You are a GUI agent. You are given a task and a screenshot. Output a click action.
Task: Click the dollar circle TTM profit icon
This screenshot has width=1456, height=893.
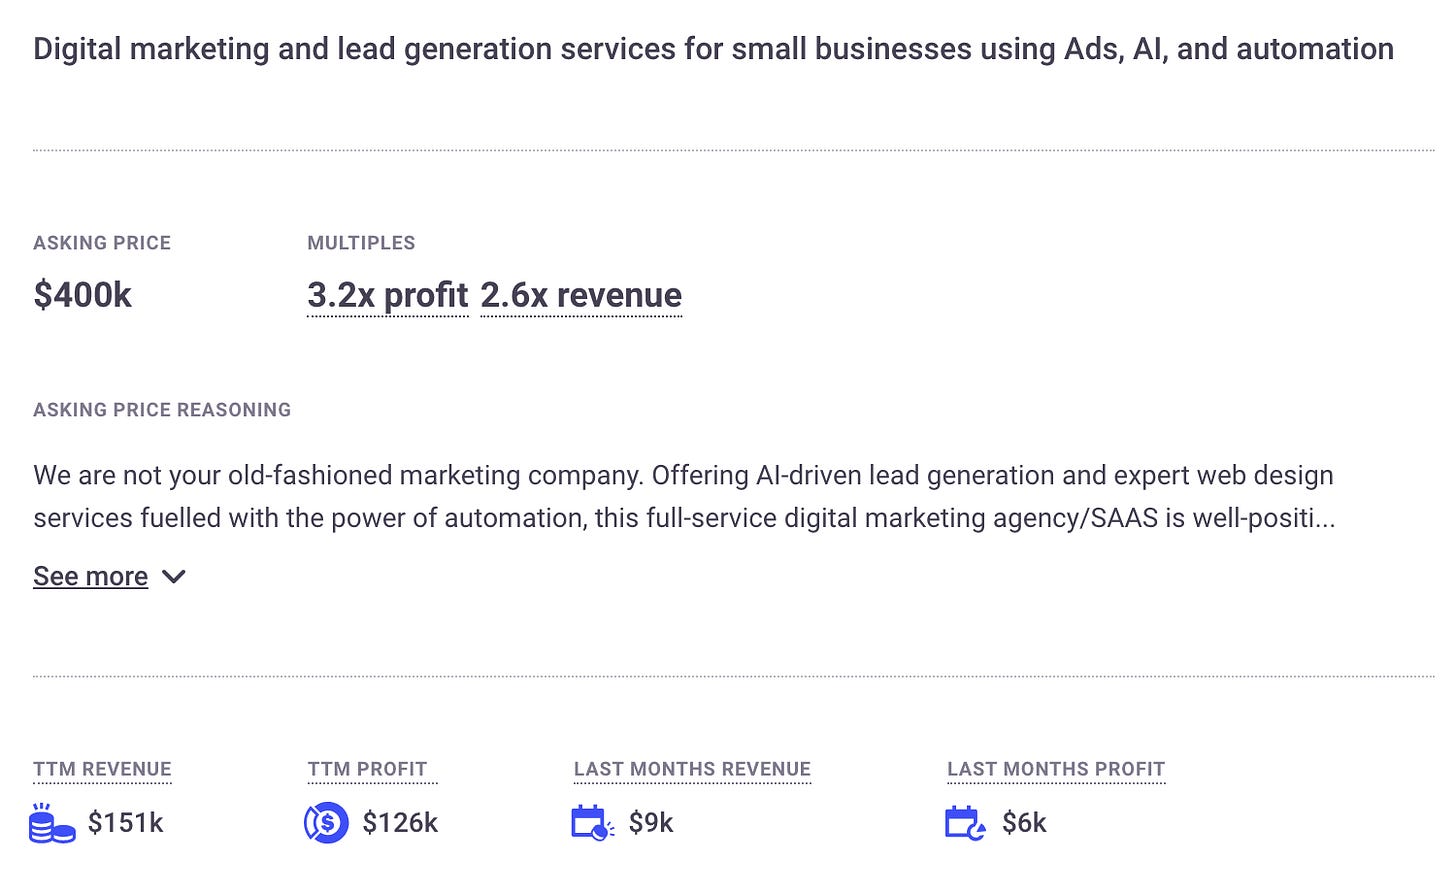coord(326,823)
